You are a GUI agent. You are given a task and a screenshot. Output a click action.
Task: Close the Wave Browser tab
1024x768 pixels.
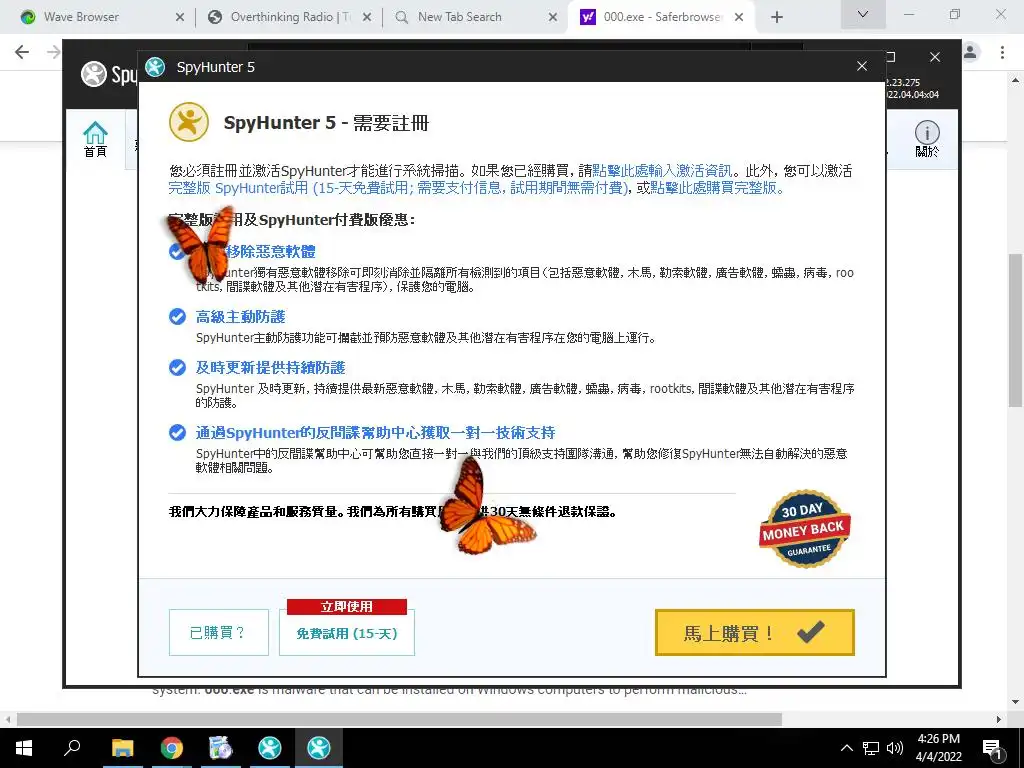[180, 18]
